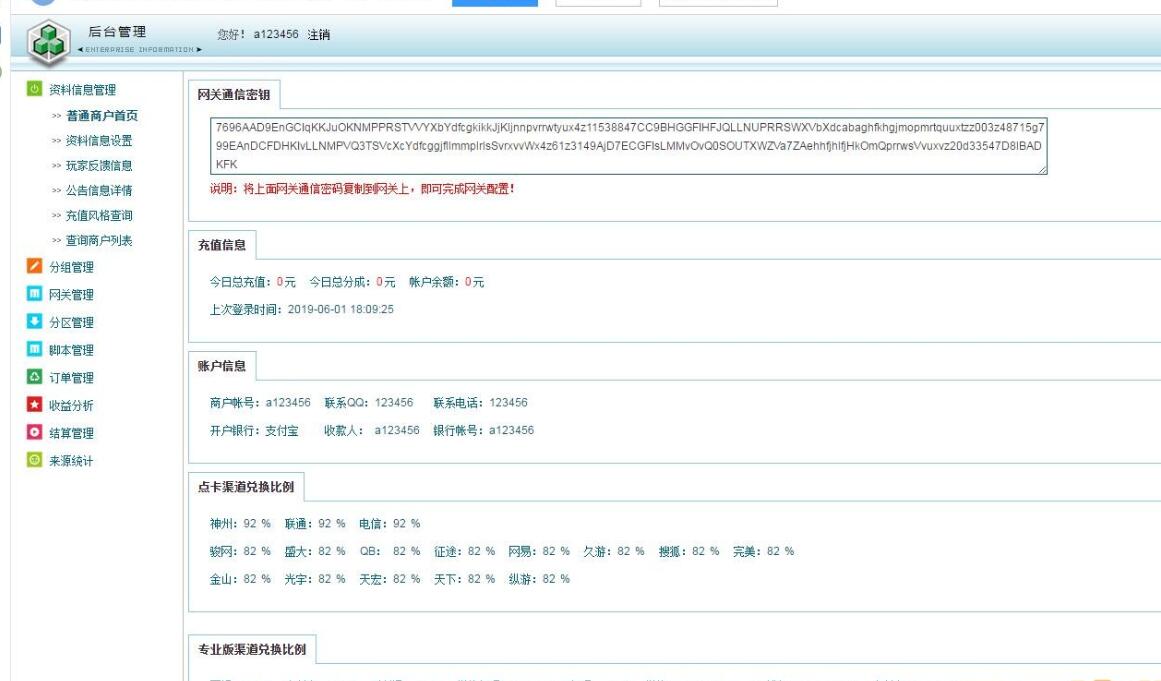Viewport: 1161px width, 681px height.
Task: Open 公告信息详情 in the sidebar
Action: 98,190
